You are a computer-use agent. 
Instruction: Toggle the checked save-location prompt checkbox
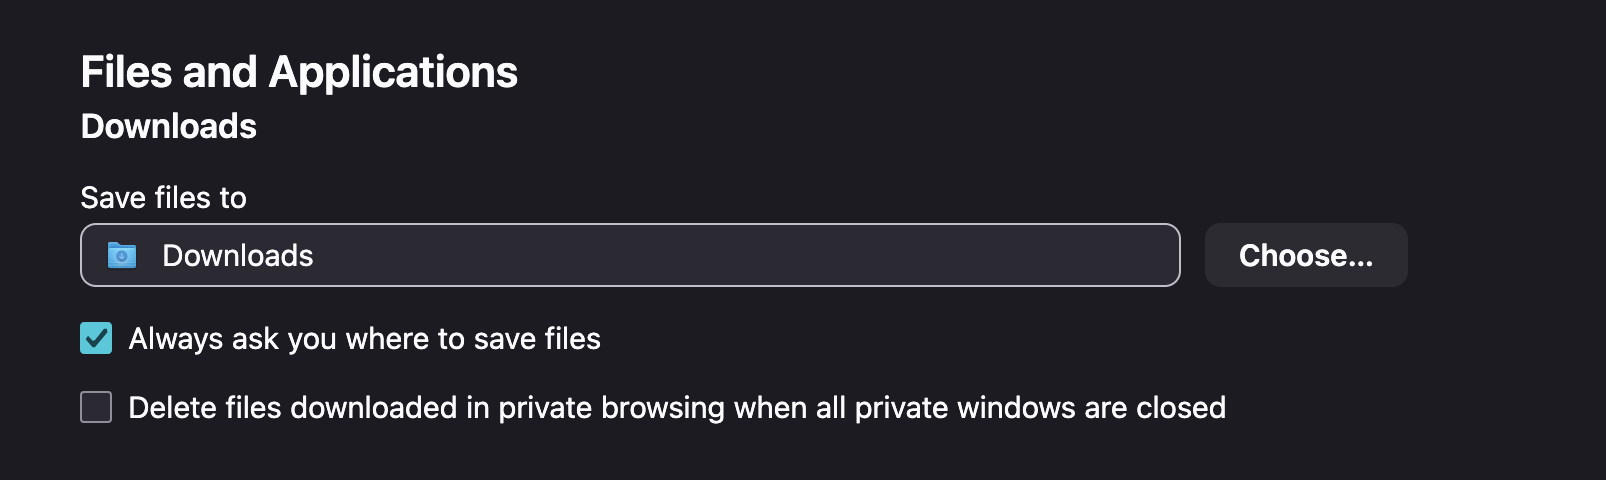click(x=96, y=339)
